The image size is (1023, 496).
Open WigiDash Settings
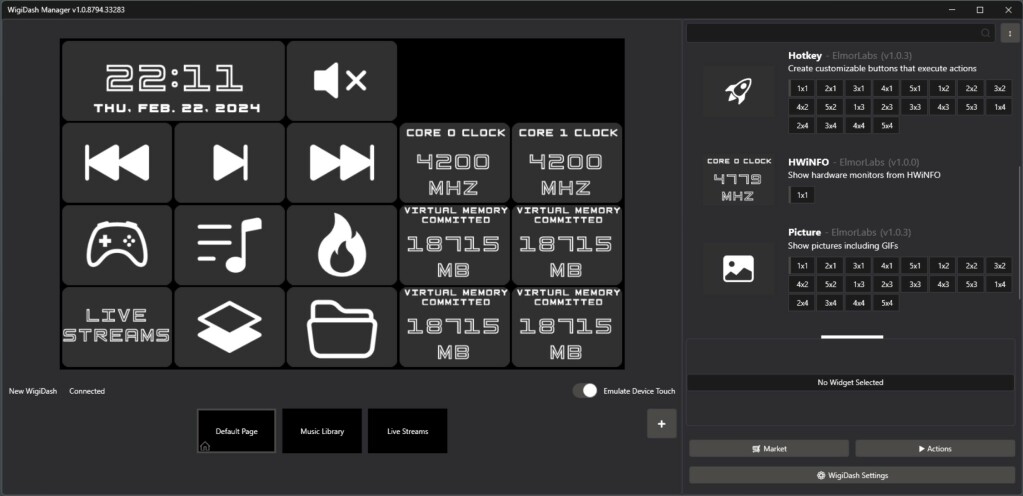pyautogui.click(x=851, y=475)
